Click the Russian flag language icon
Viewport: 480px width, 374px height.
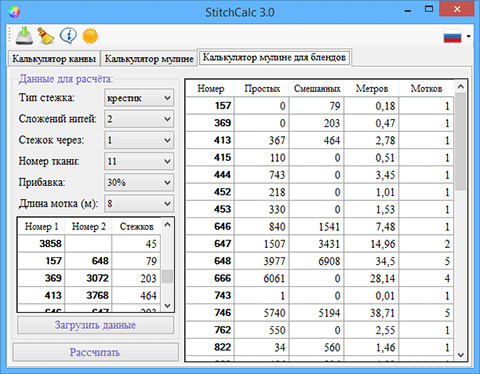[452, 36]
